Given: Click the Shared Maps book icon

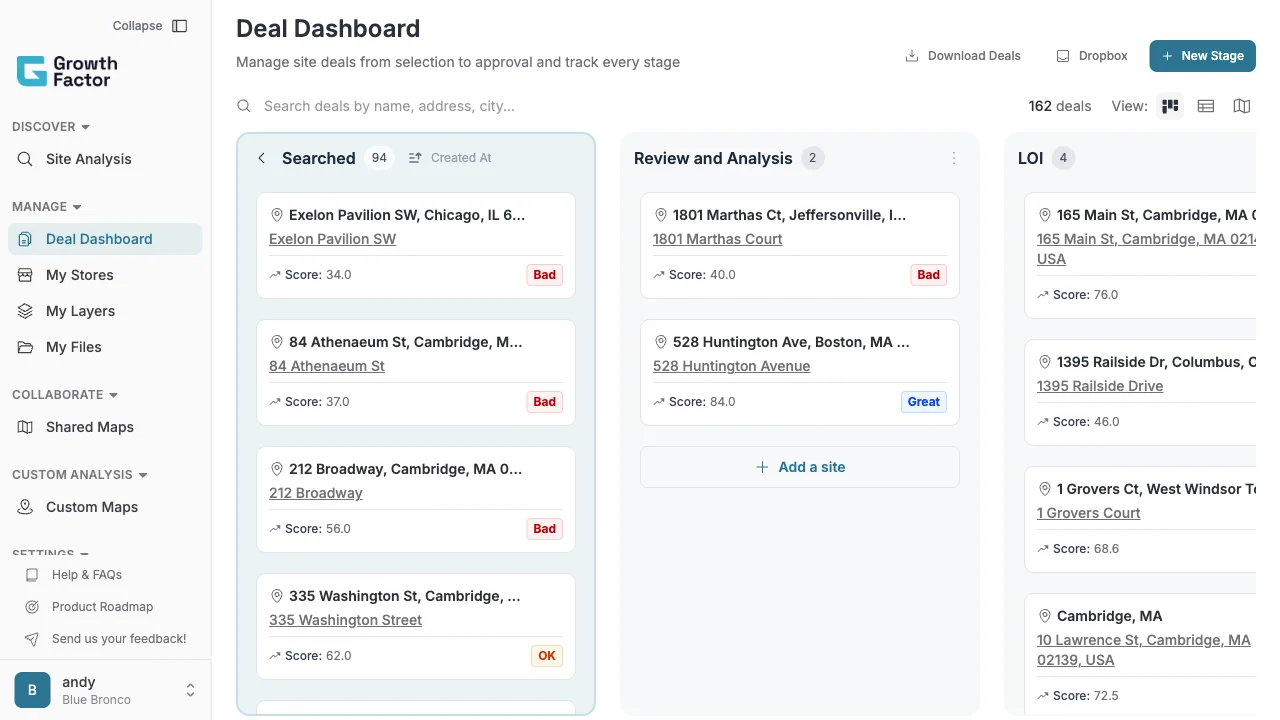Looking at the screenshot, I should coord(23,427).
